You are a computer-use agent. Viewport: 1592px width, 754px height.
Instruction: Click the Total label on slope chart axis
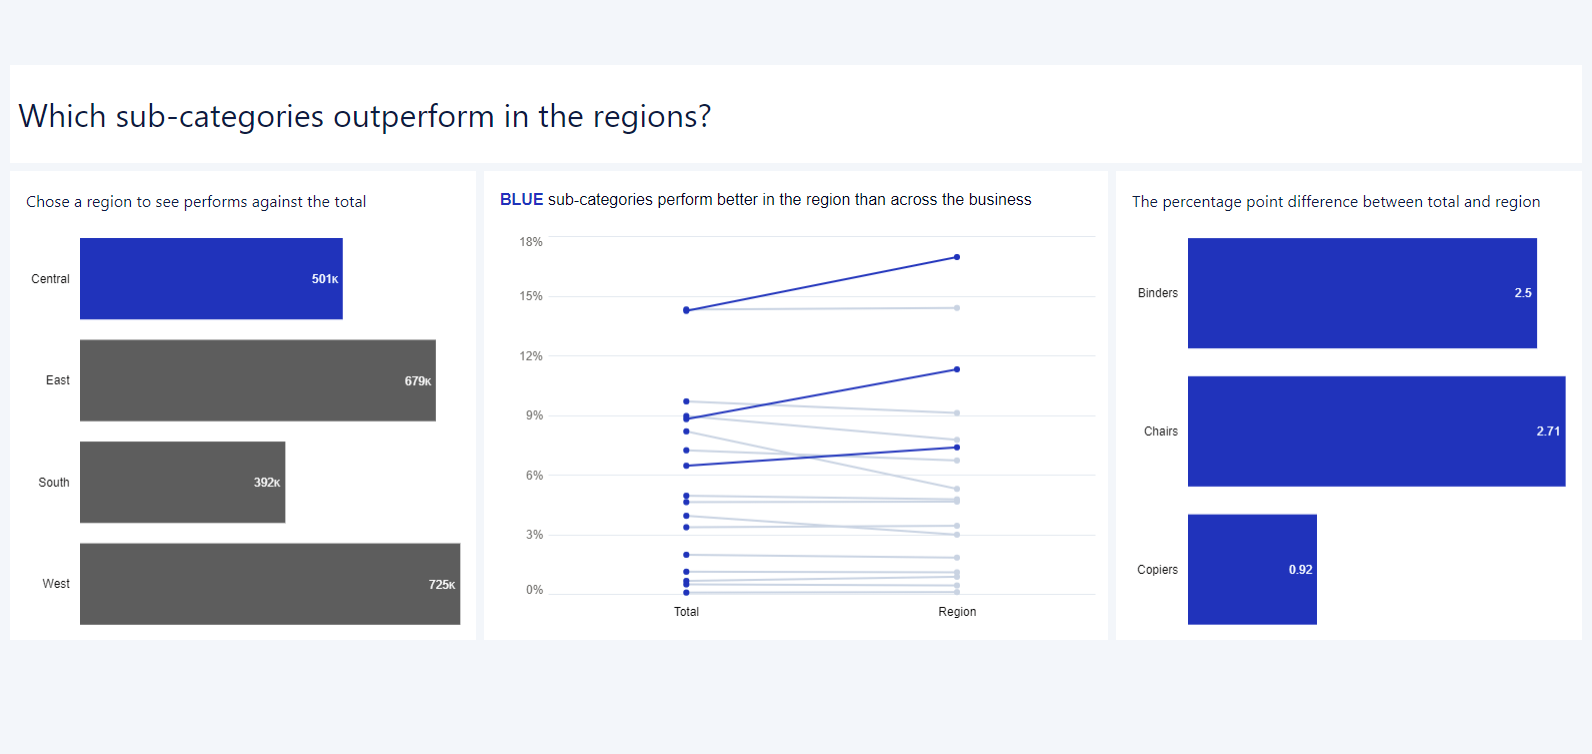tap(686, 612)
